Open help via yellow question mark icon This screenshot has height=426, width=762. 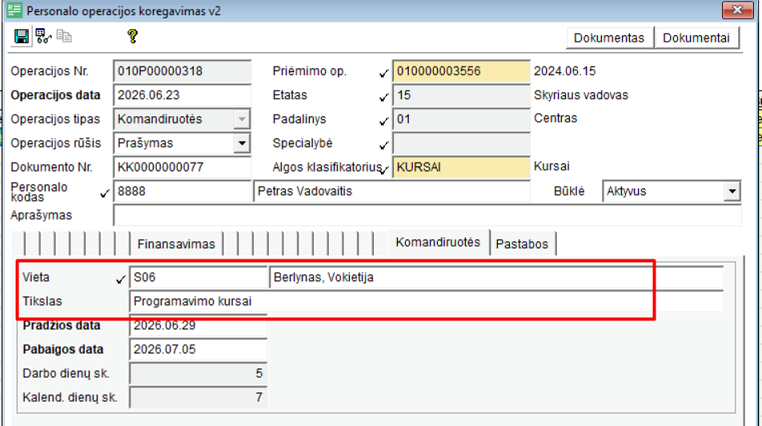132,36
